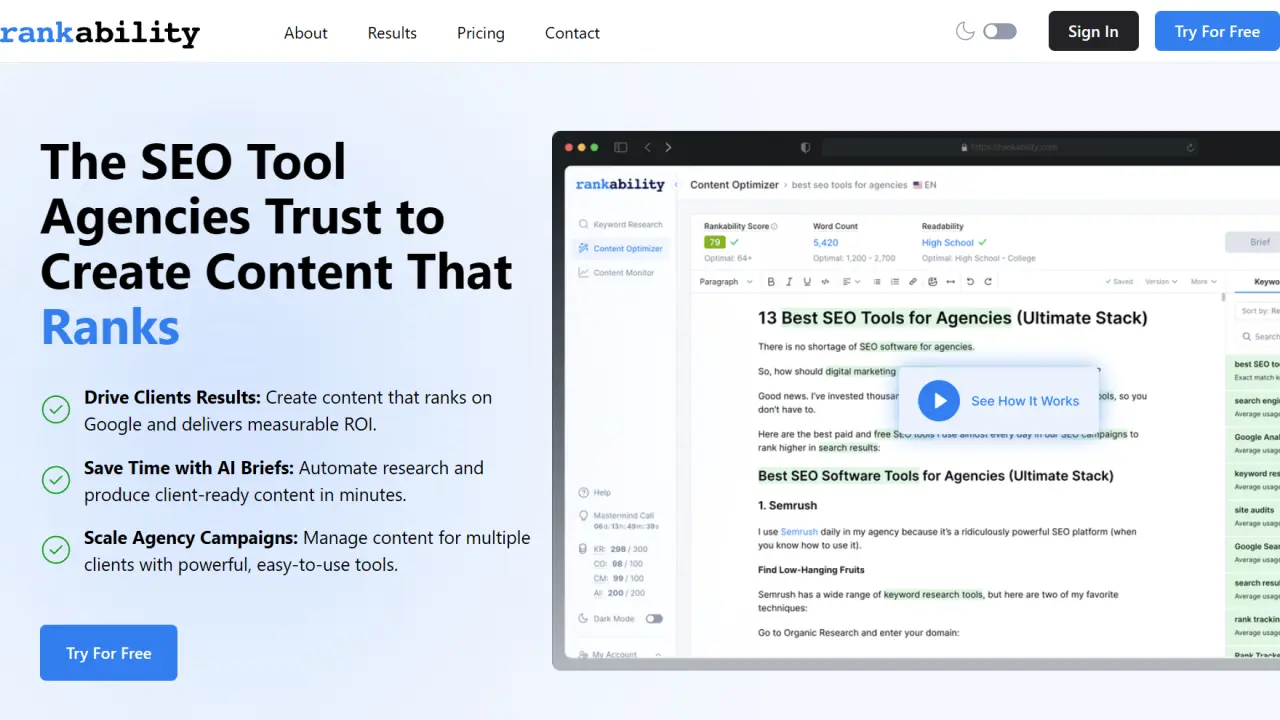Image resolution: width=1280 pixels, height=720 pixels.
Task: Click the Sign In button
Action: pyautogui.click(x=1093, y=31)
